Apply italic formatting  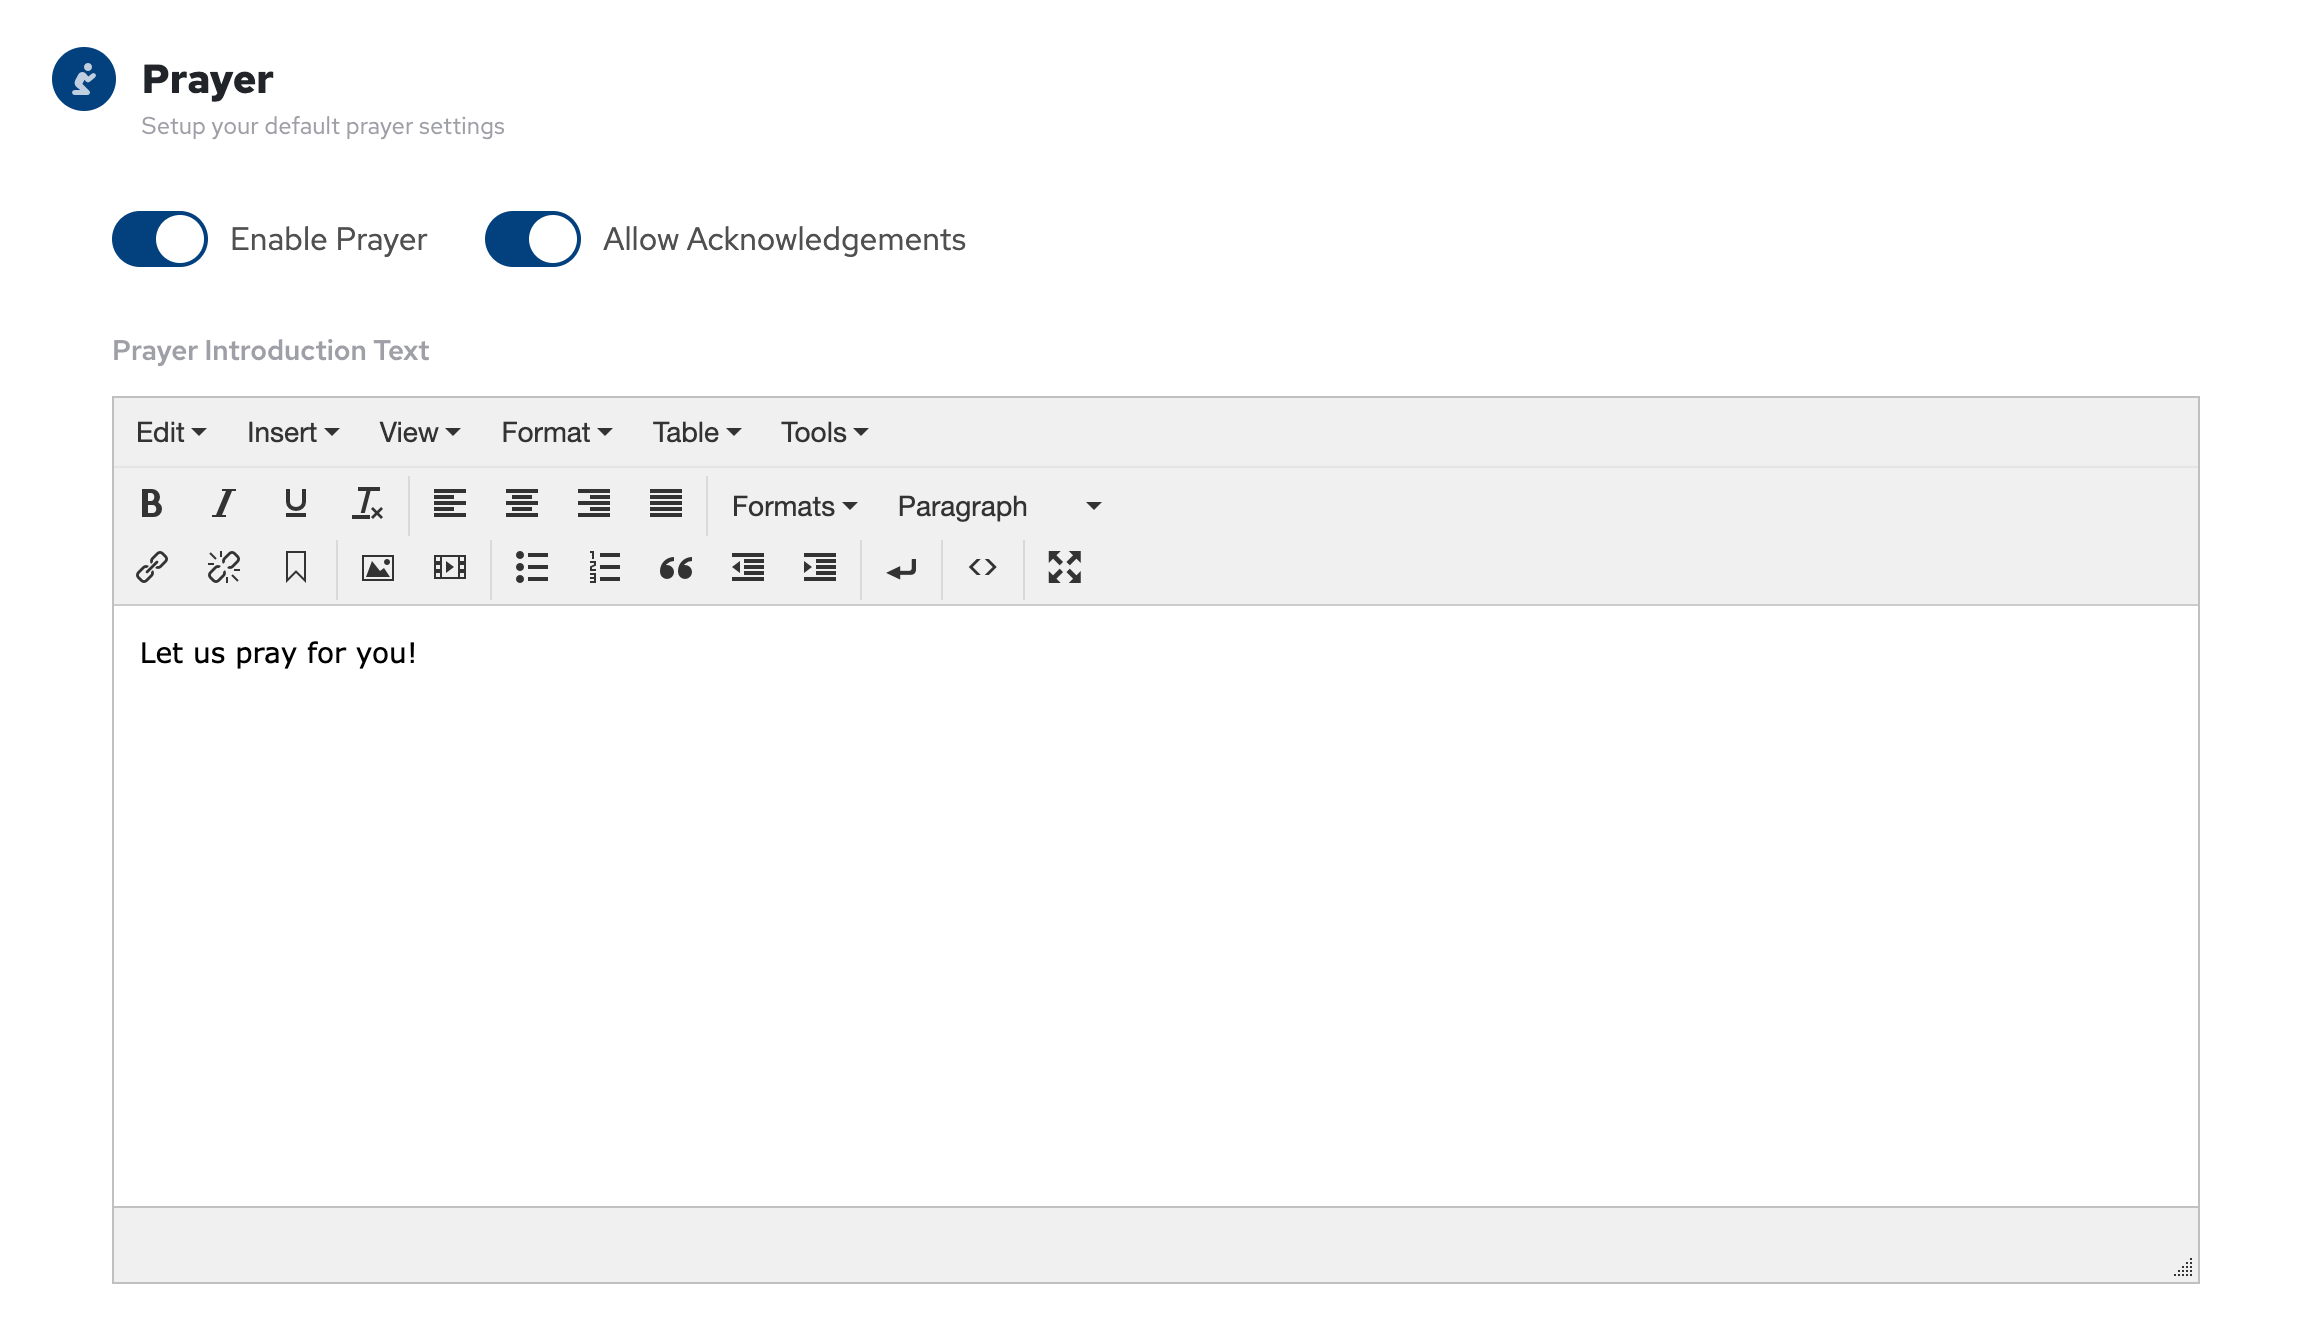(224, 504)
